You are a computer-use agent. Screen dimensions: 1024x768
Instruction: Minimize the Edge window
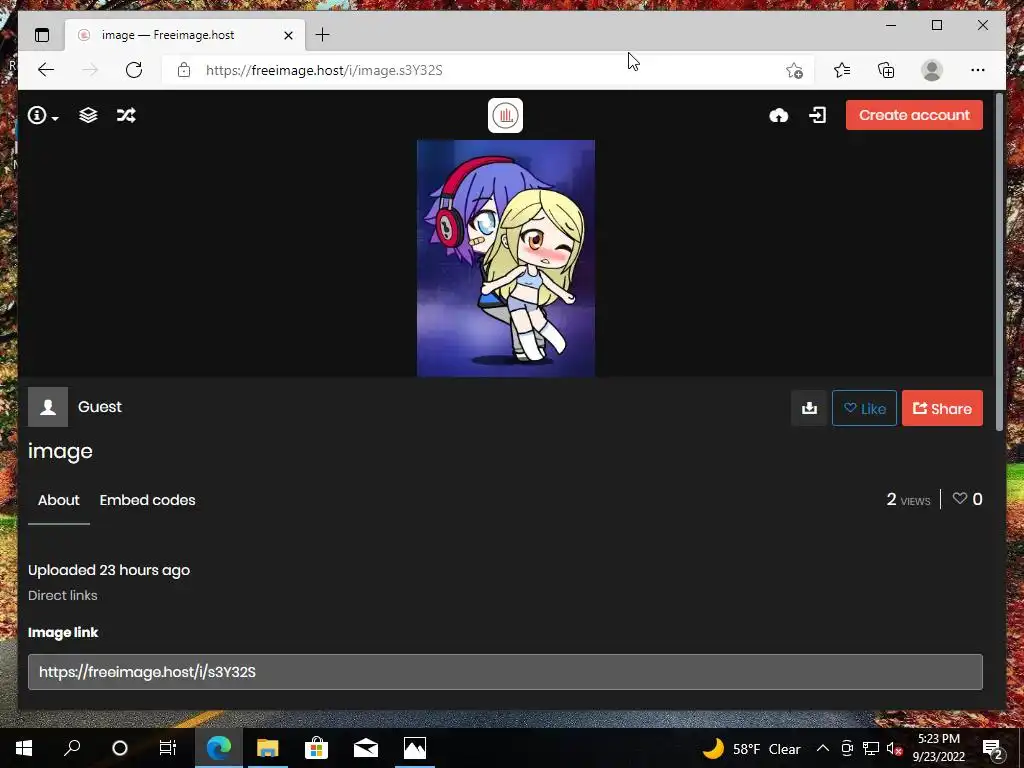[891, 25]
